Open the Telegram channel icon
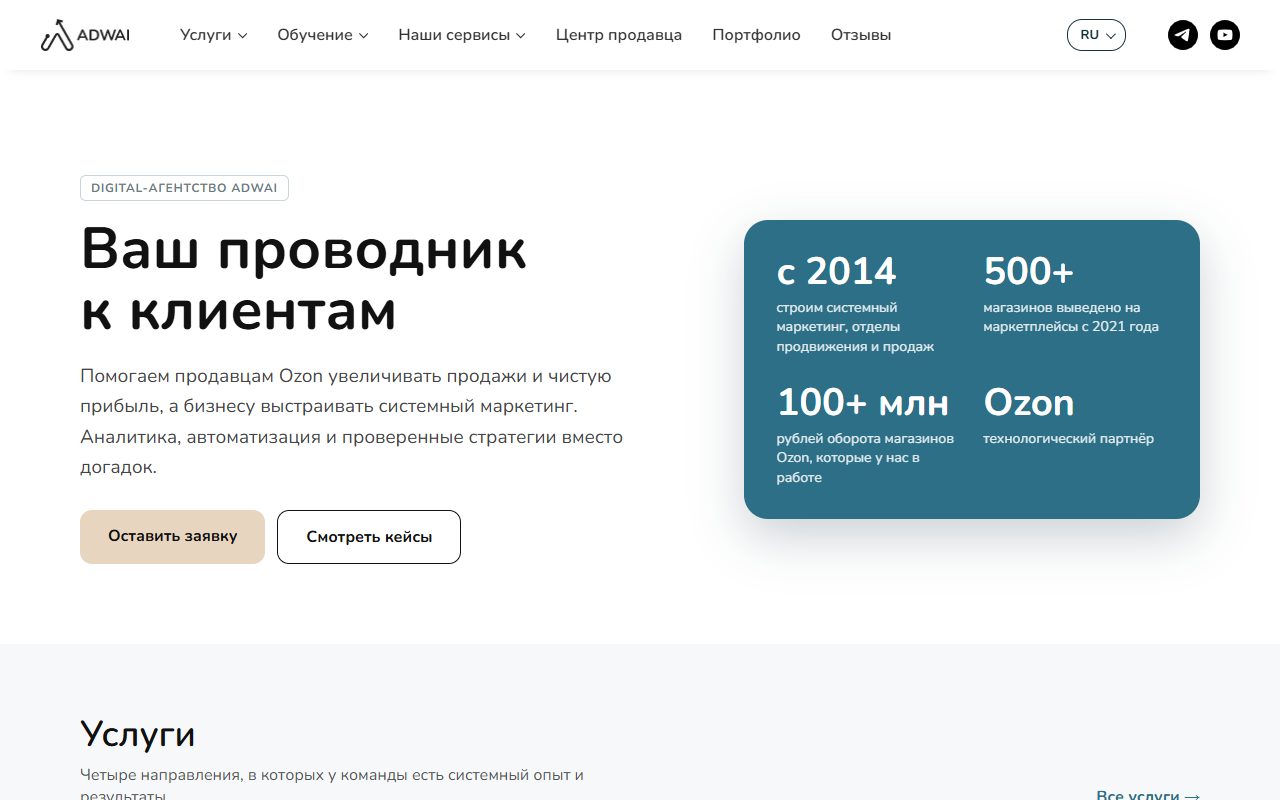This screenshot has height=800, width=1280. 1183,35
